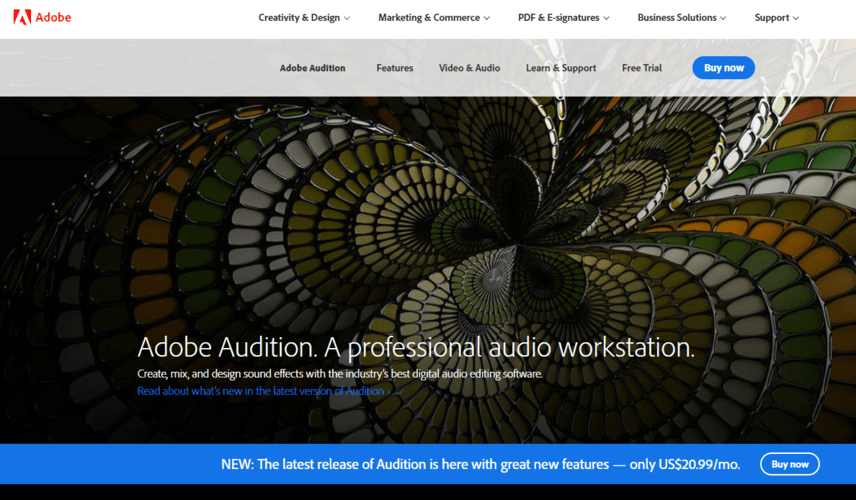Go to the Features tab
The height and width of the screenshot is (500, 856).
pyautogui.click(x=395, y=68)
